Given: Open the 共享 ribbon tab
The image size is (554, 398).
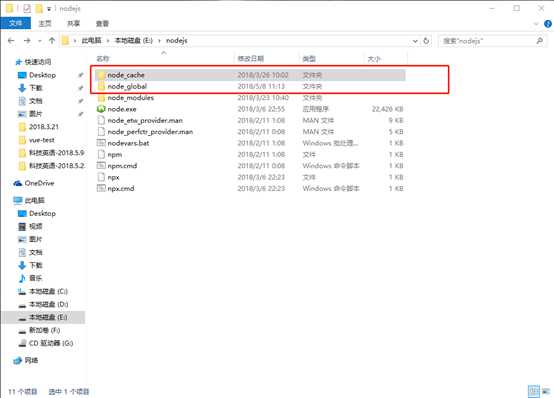Looking at the screenshot, I should 73,23.
